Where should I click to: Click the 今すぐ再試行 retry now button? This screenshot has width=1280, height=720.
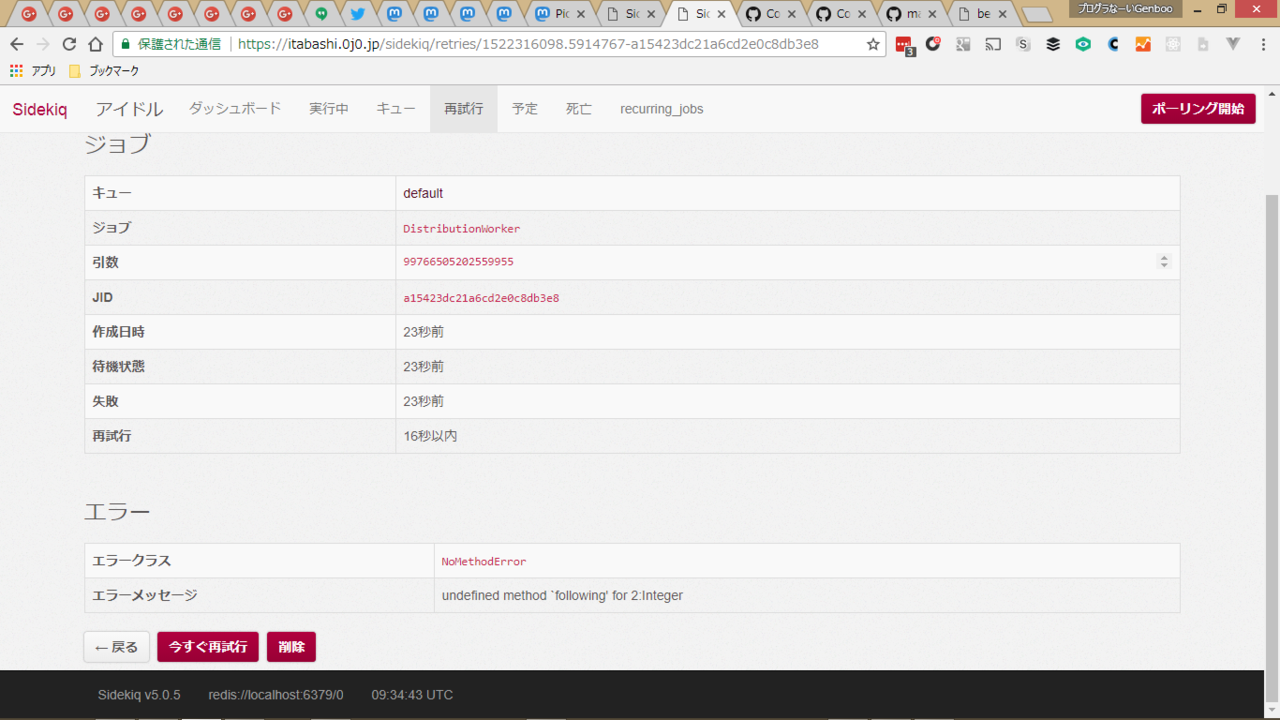tap(208, 647)
